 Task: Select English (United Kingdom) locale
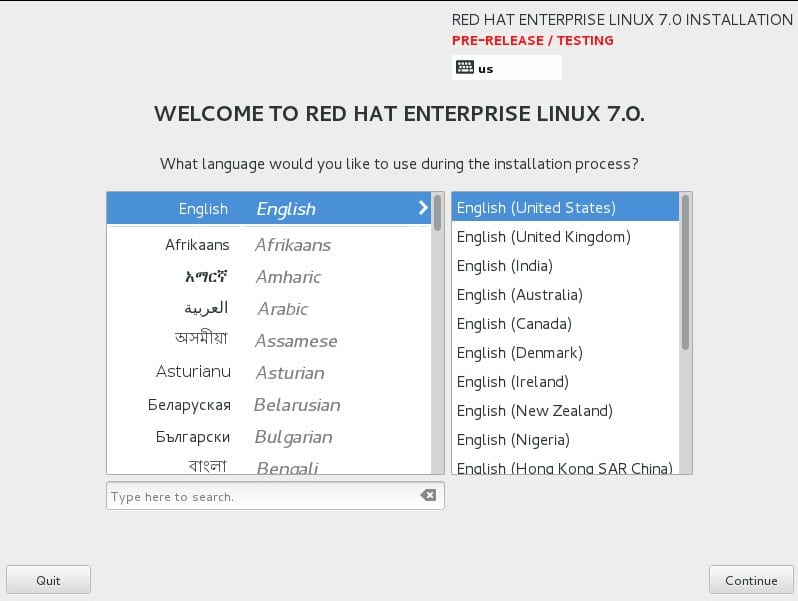(x=543, y=237)
